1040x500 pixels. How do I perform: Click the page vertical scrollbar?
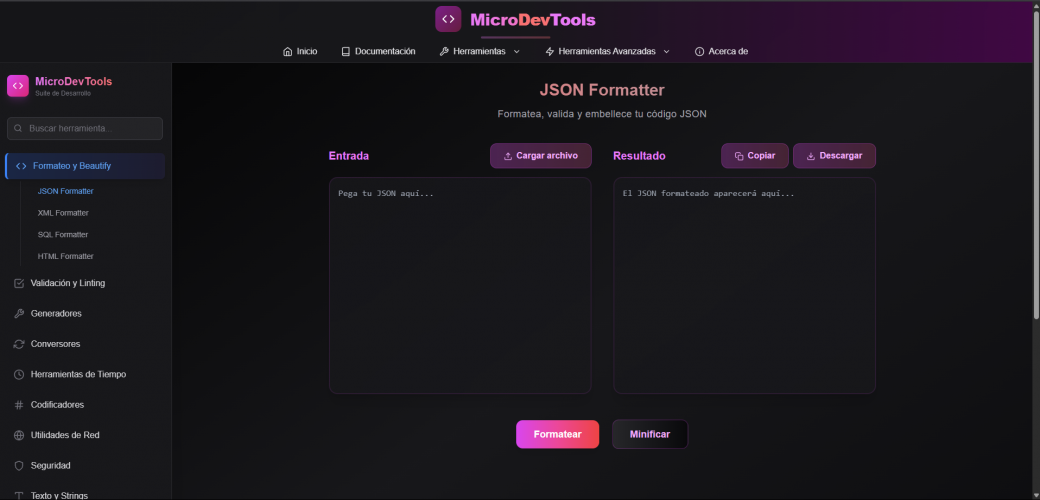(x=1037, y=166)
